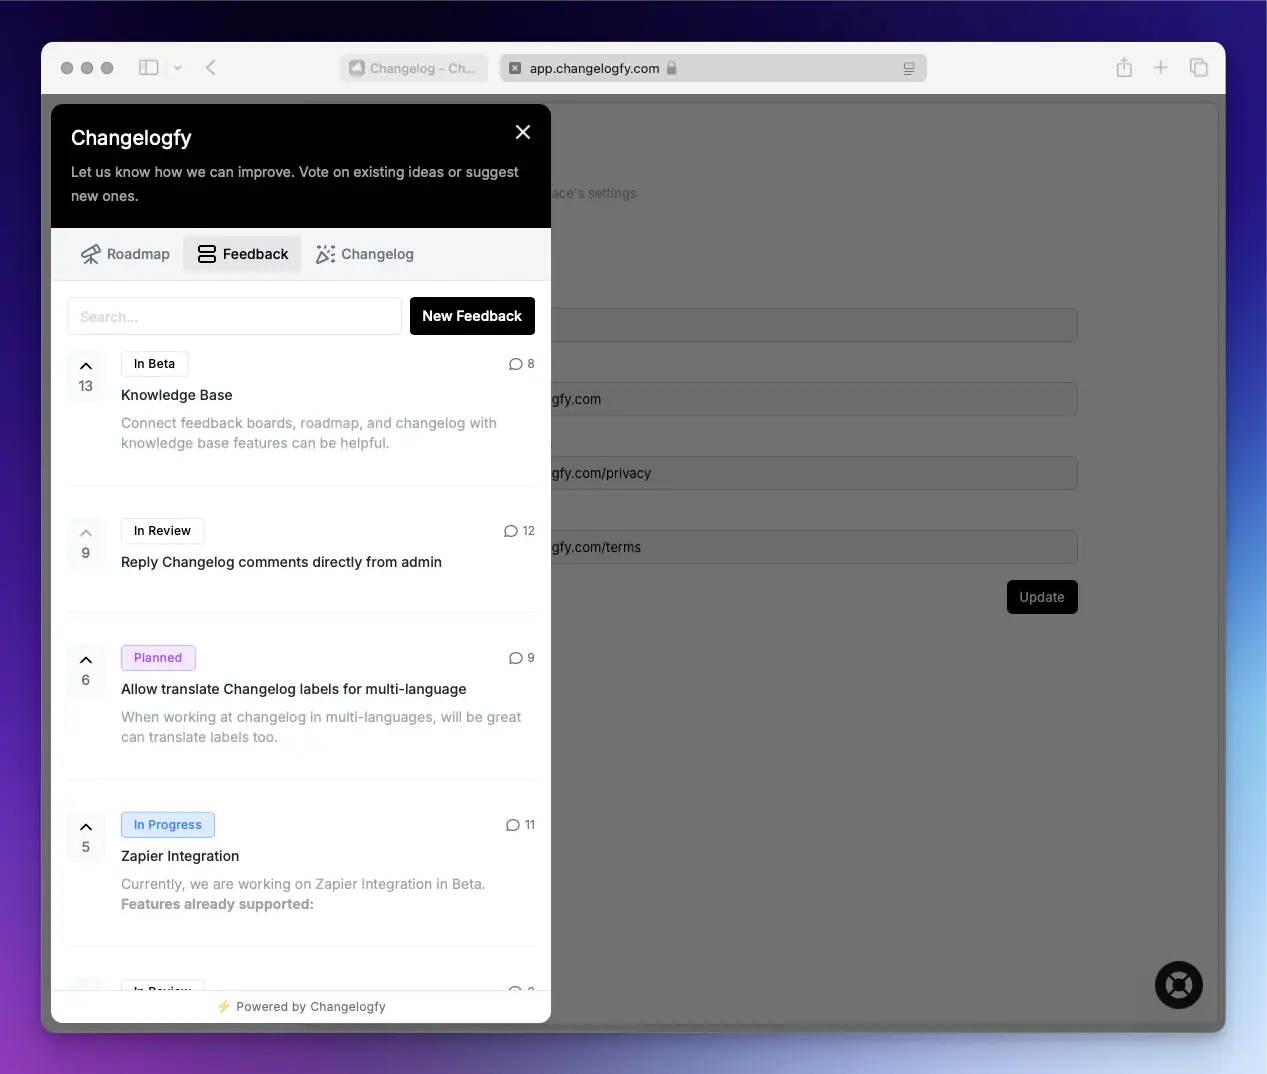
Task: Click the Search feedback input field
Action: point(235,316)
